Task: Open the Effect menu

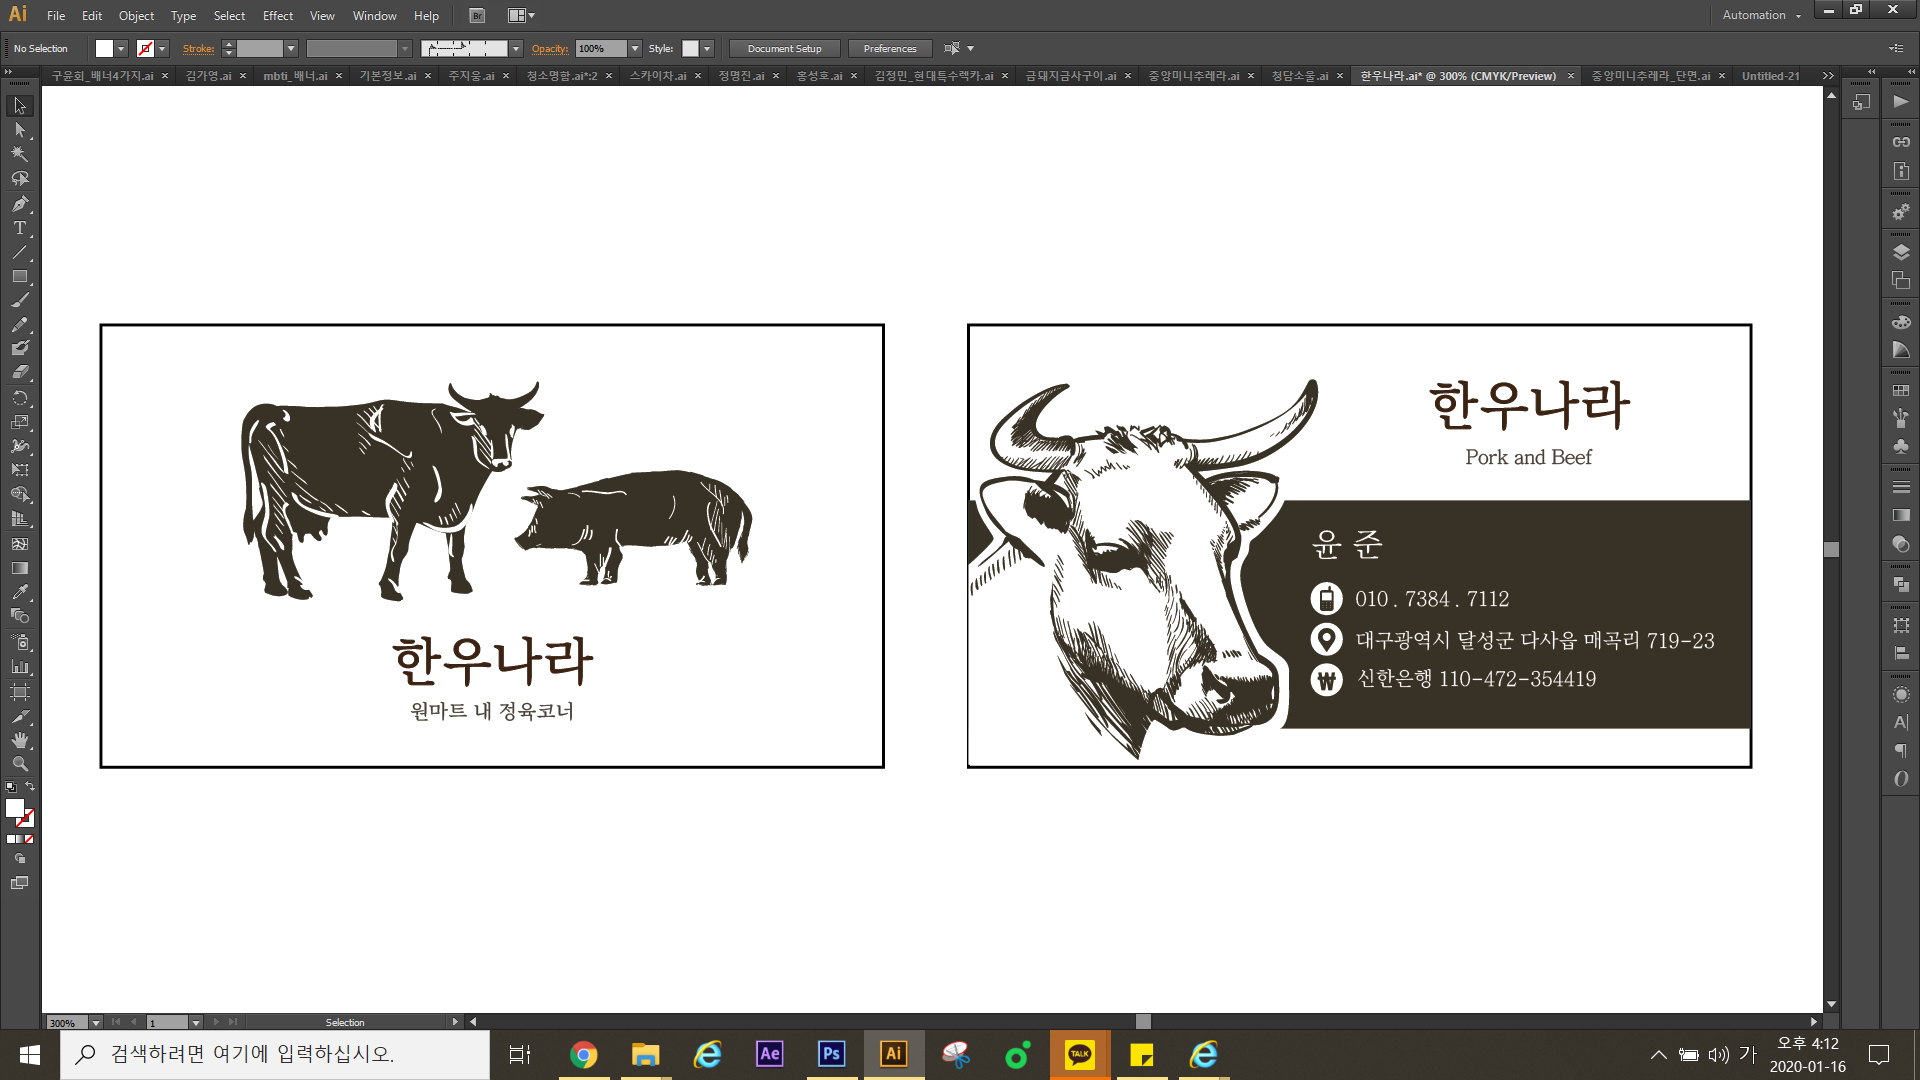Action: [278, 16]
